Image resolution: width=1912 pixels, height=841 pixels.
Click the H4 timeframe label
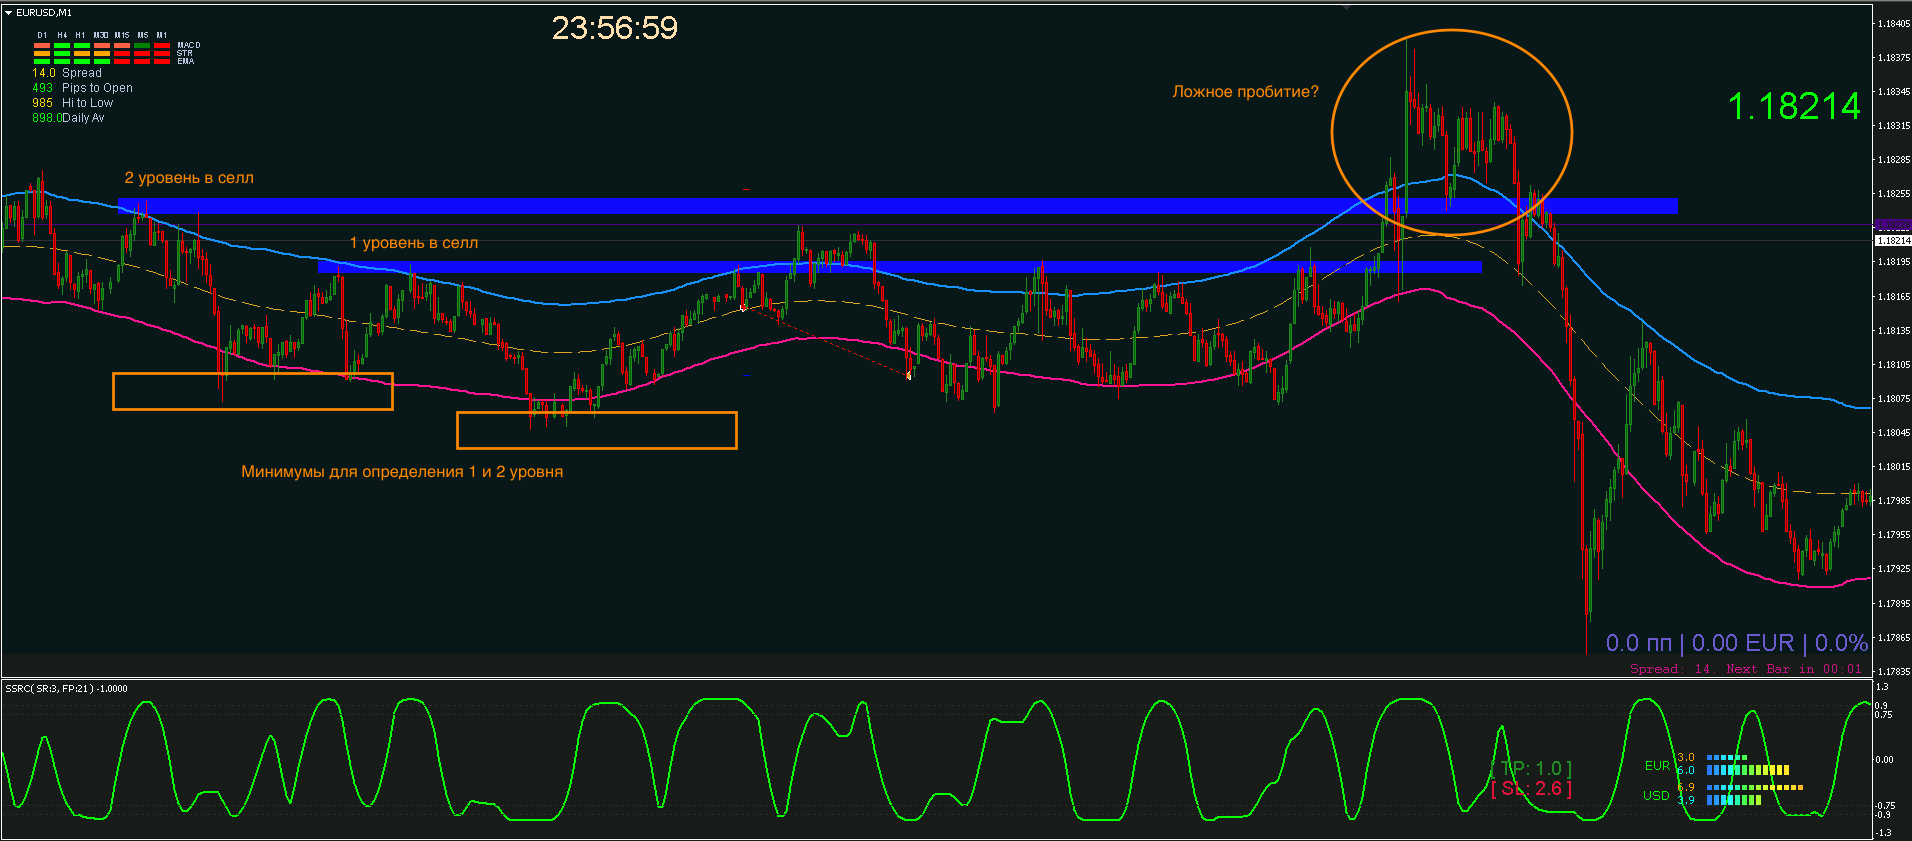(62, 35)
